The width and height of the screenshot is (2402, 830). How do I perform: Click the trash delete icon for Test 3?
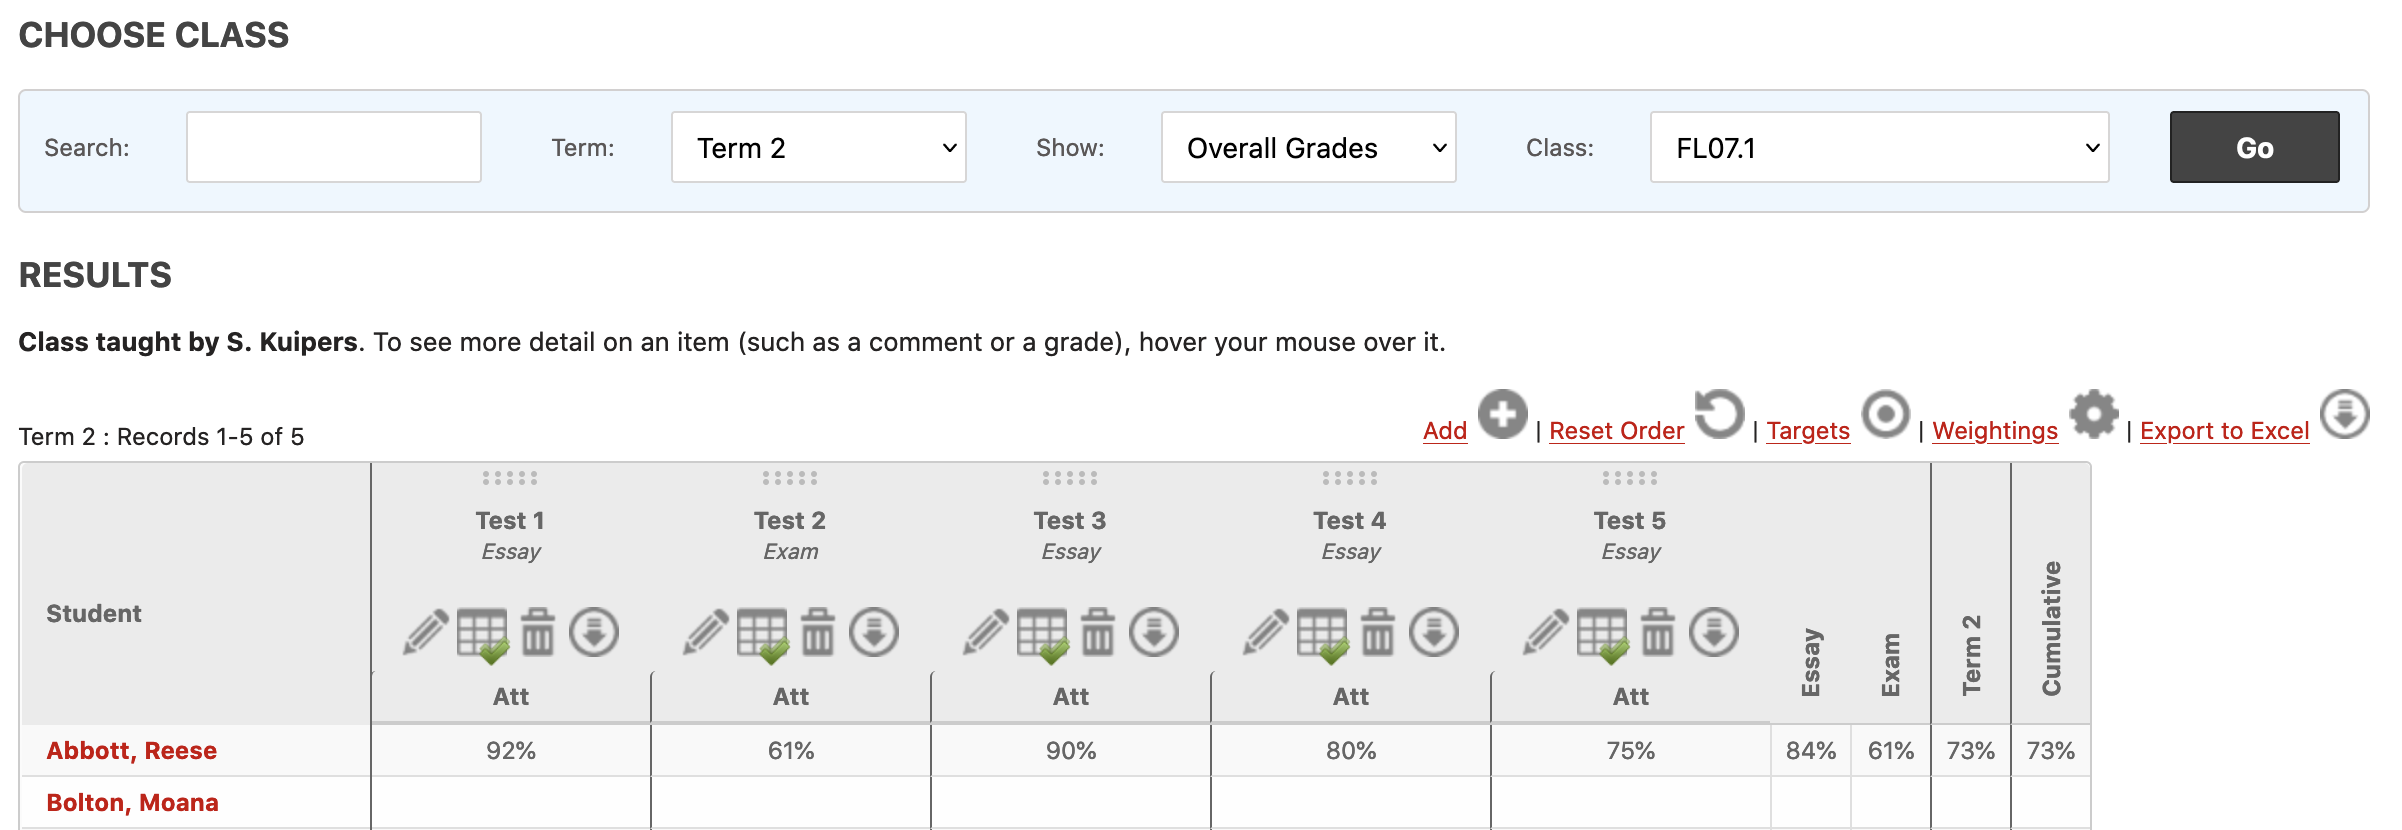coord(1097,632)
